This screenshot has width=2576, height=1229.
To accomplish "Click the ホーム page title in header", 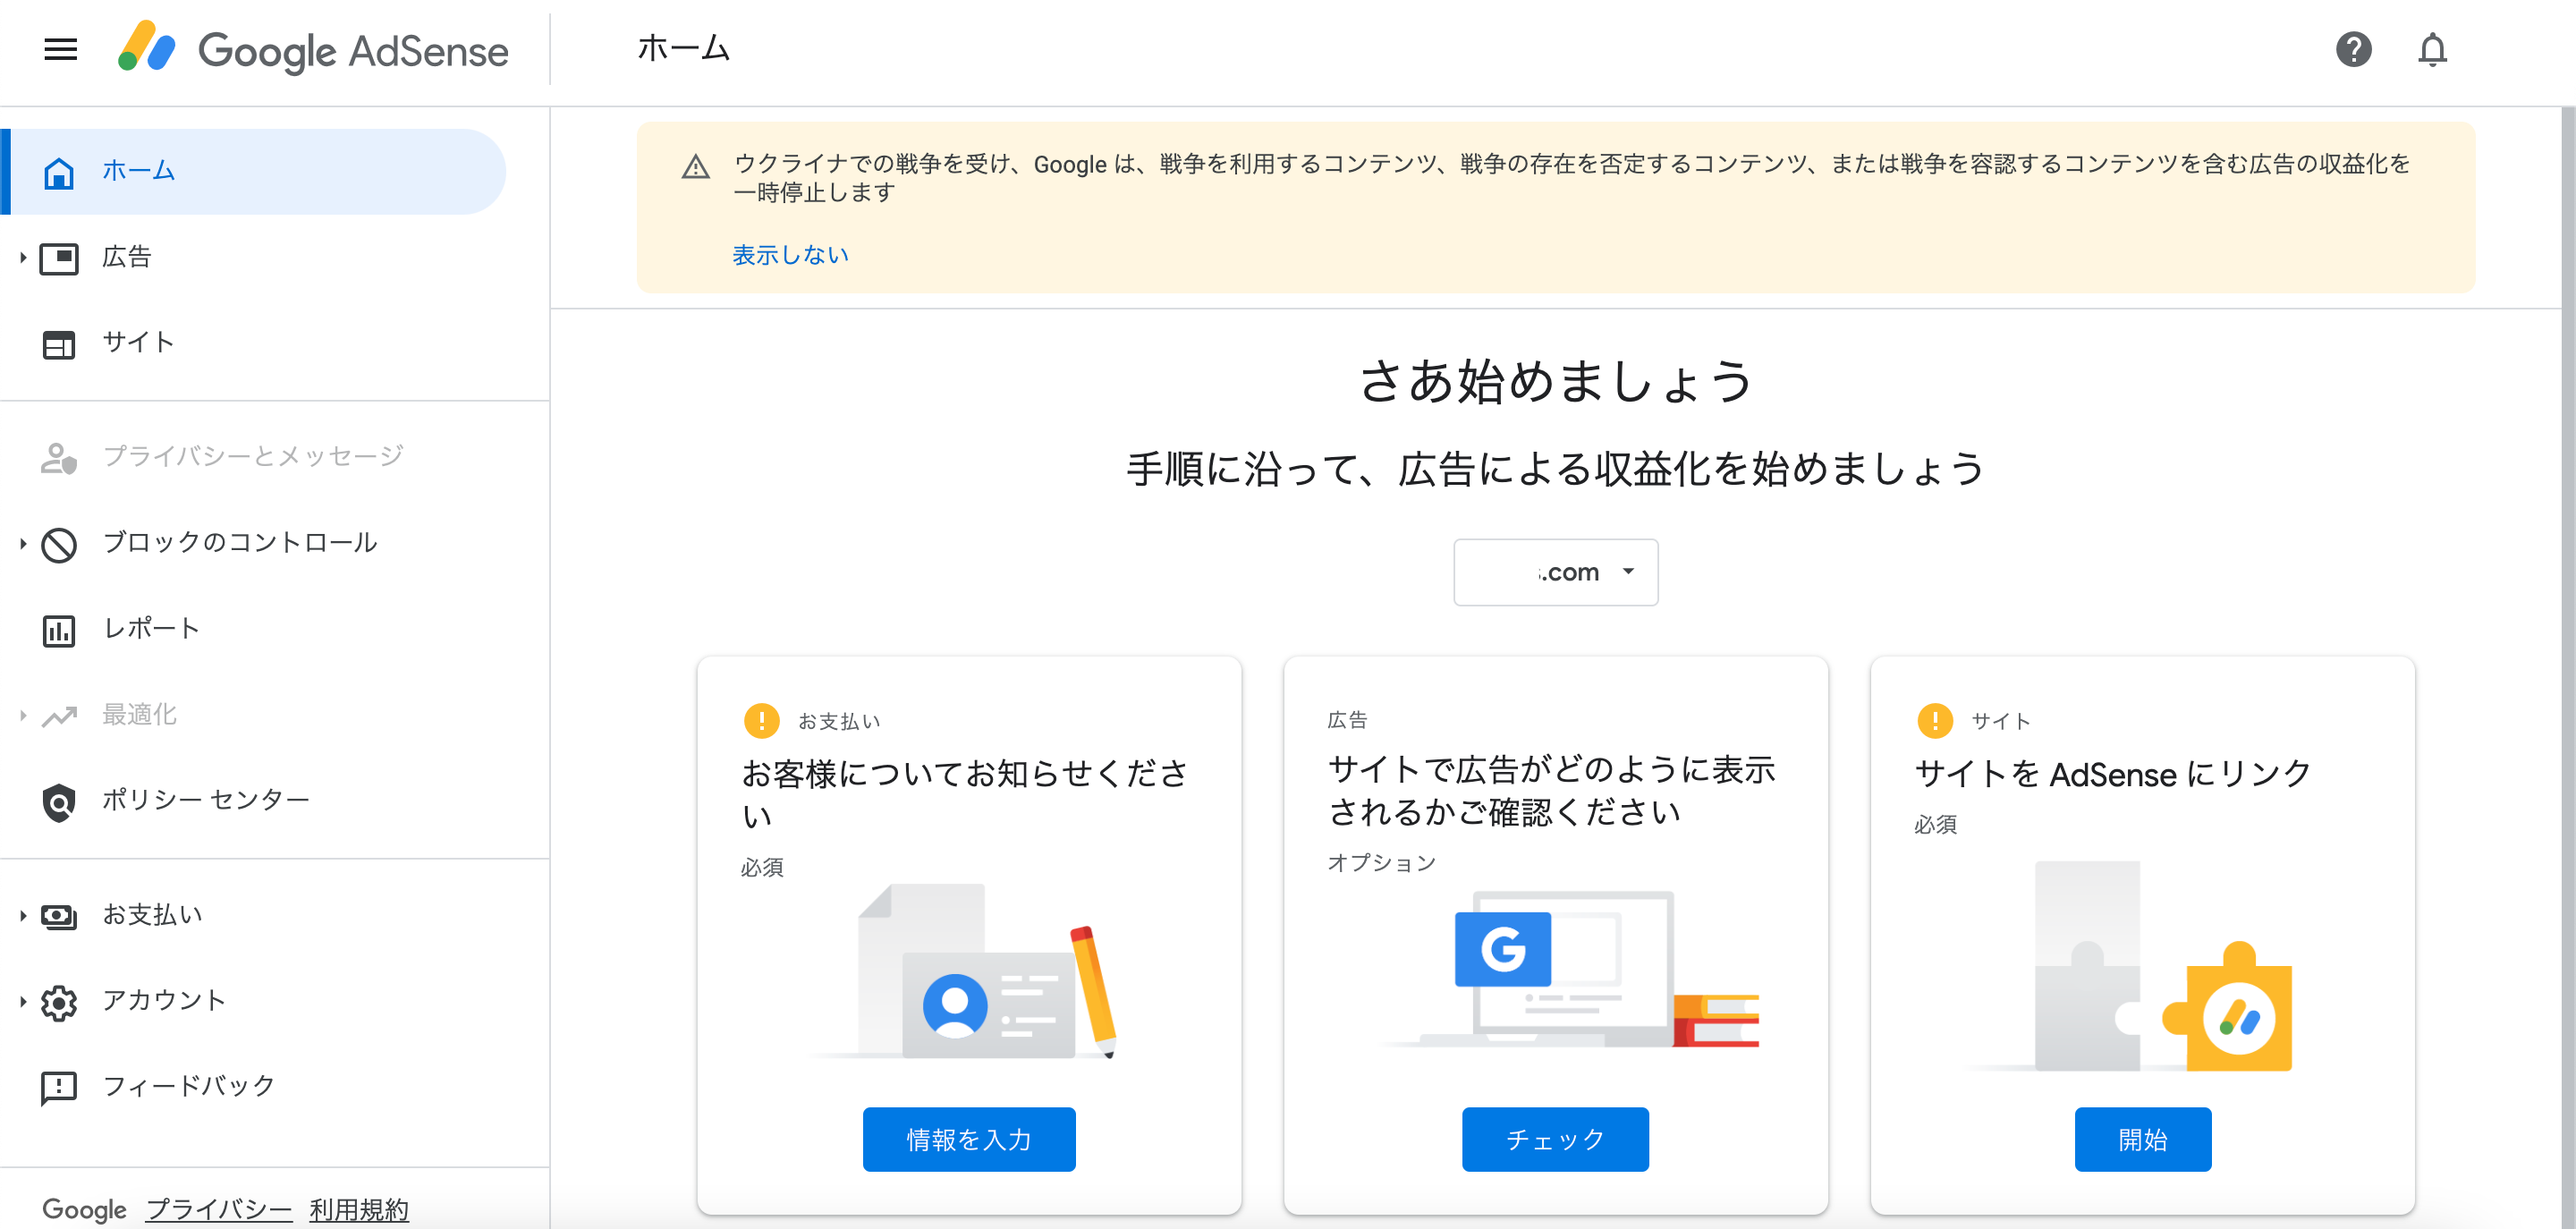I will point(684,48).
